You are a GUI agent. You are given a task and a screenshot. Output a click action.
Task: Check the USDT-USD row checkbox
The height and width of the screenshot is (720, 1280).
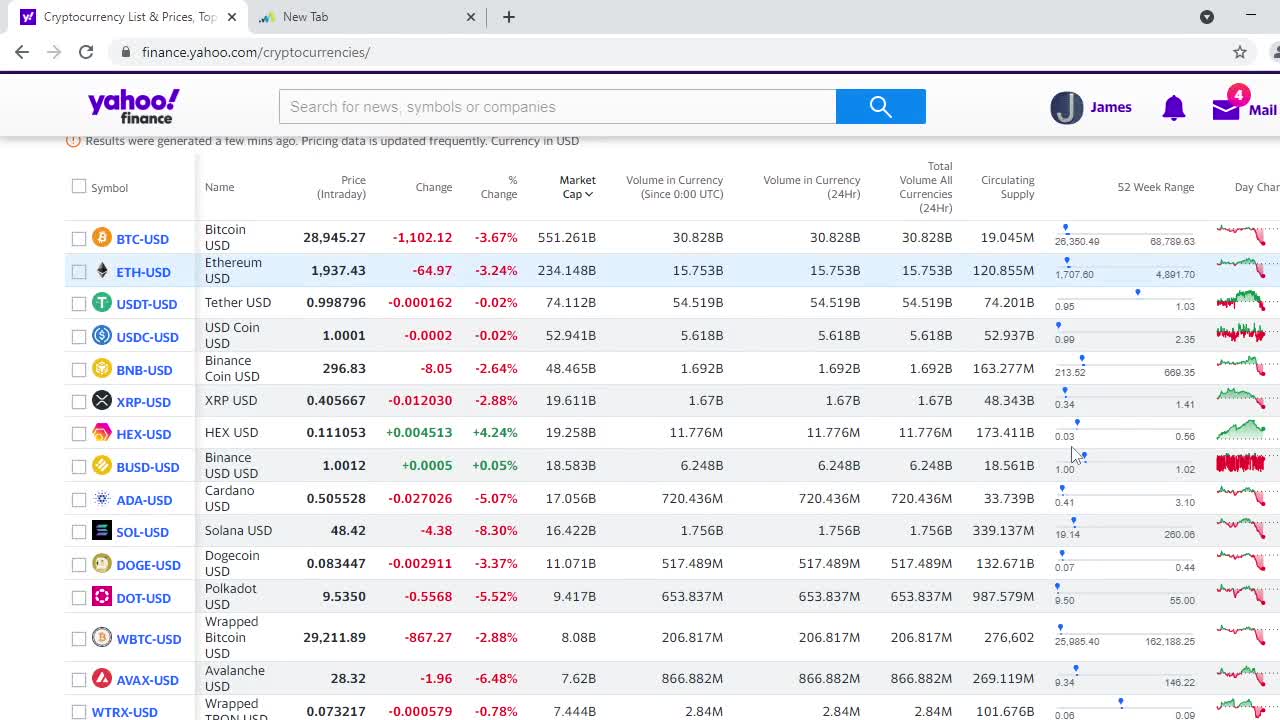pyautogui.click(x=79, y=304)
